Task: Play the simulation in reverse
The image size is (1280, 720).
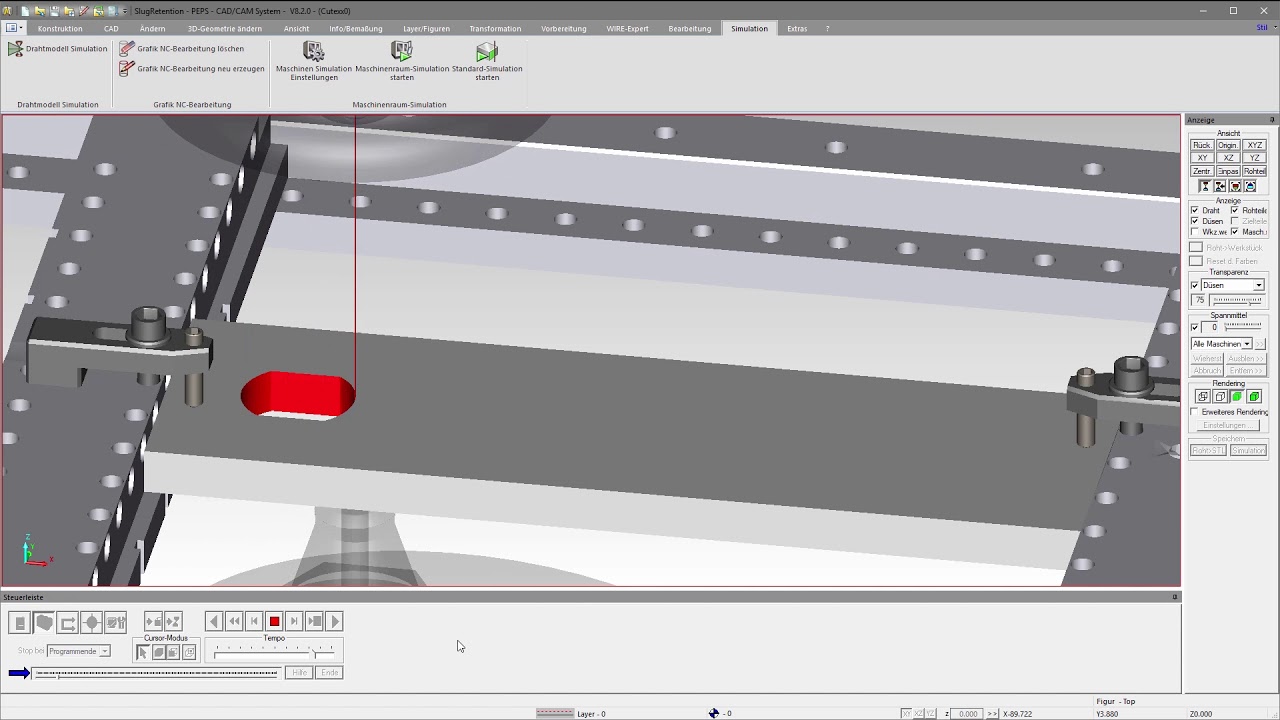Action: [213, 622]
